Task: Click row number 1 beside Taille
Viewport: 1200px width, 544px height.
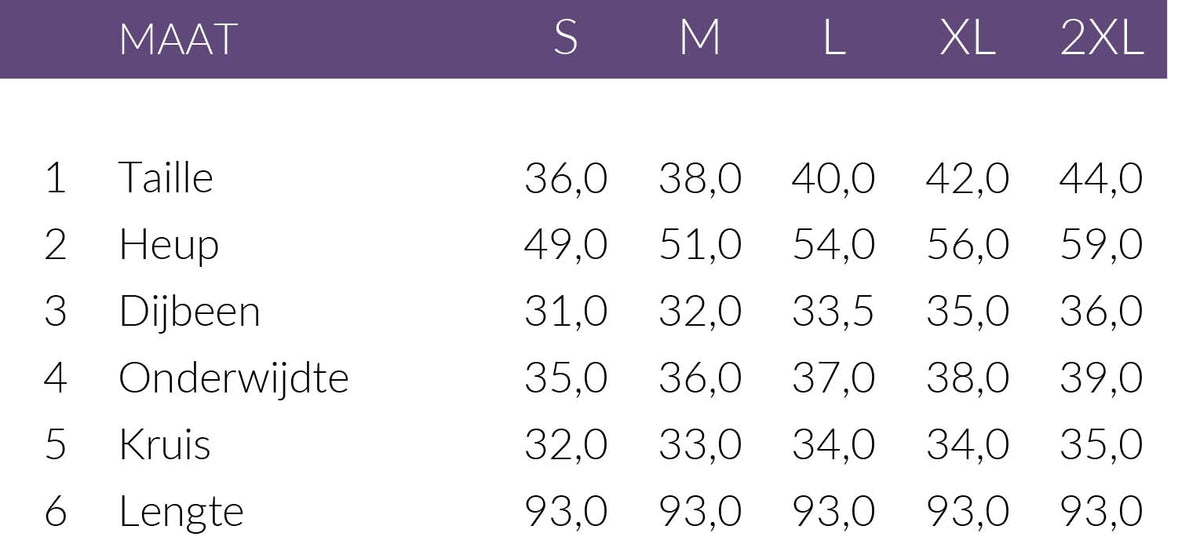Action: [x=55, y=179]
